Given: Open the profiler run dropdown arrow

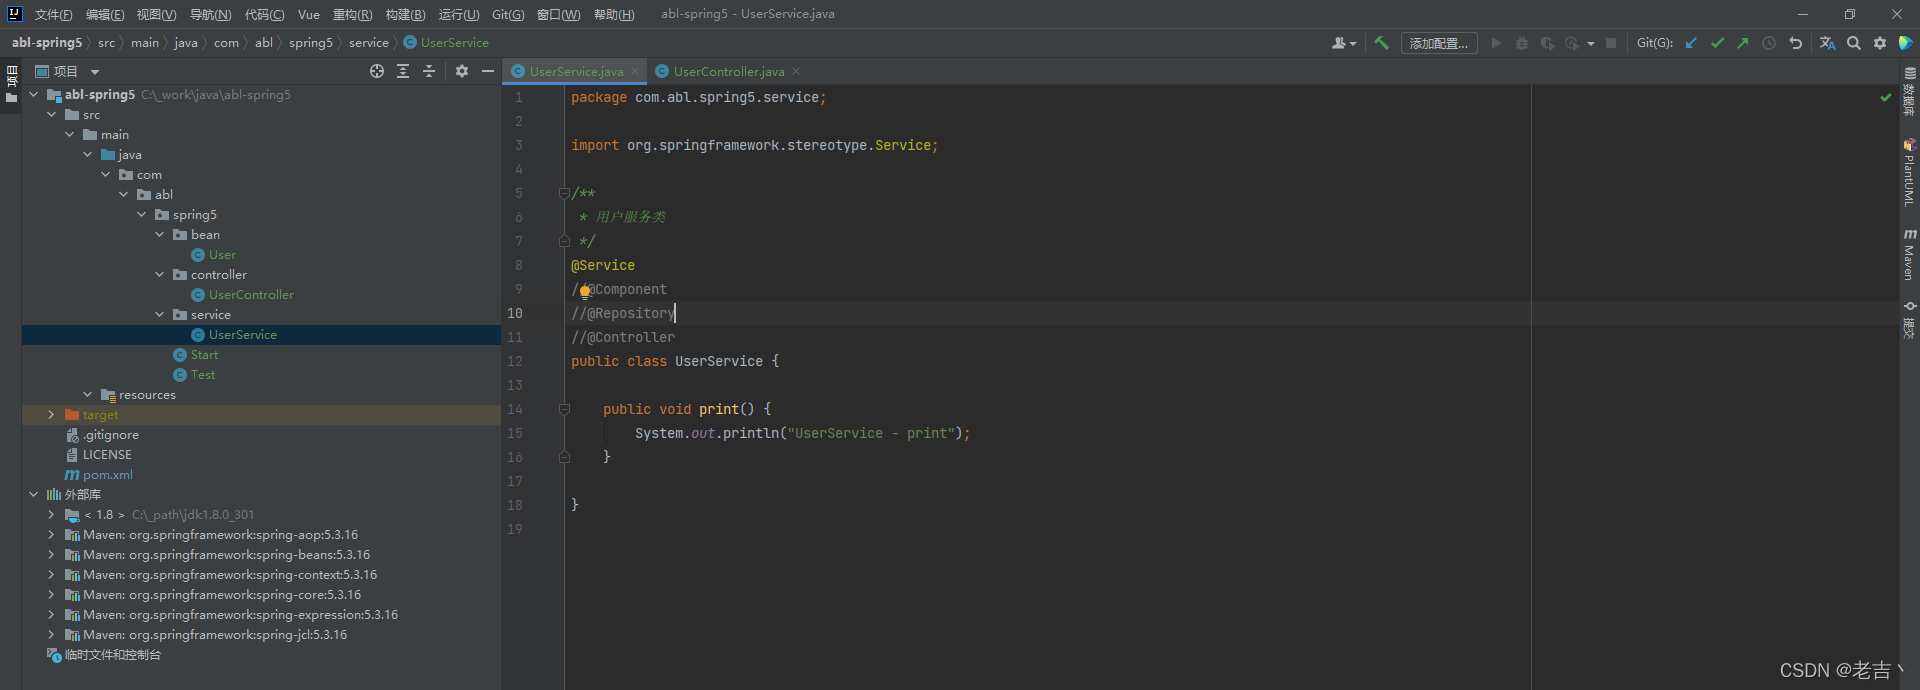Looking at the screenshot, I should point(1591,44).
